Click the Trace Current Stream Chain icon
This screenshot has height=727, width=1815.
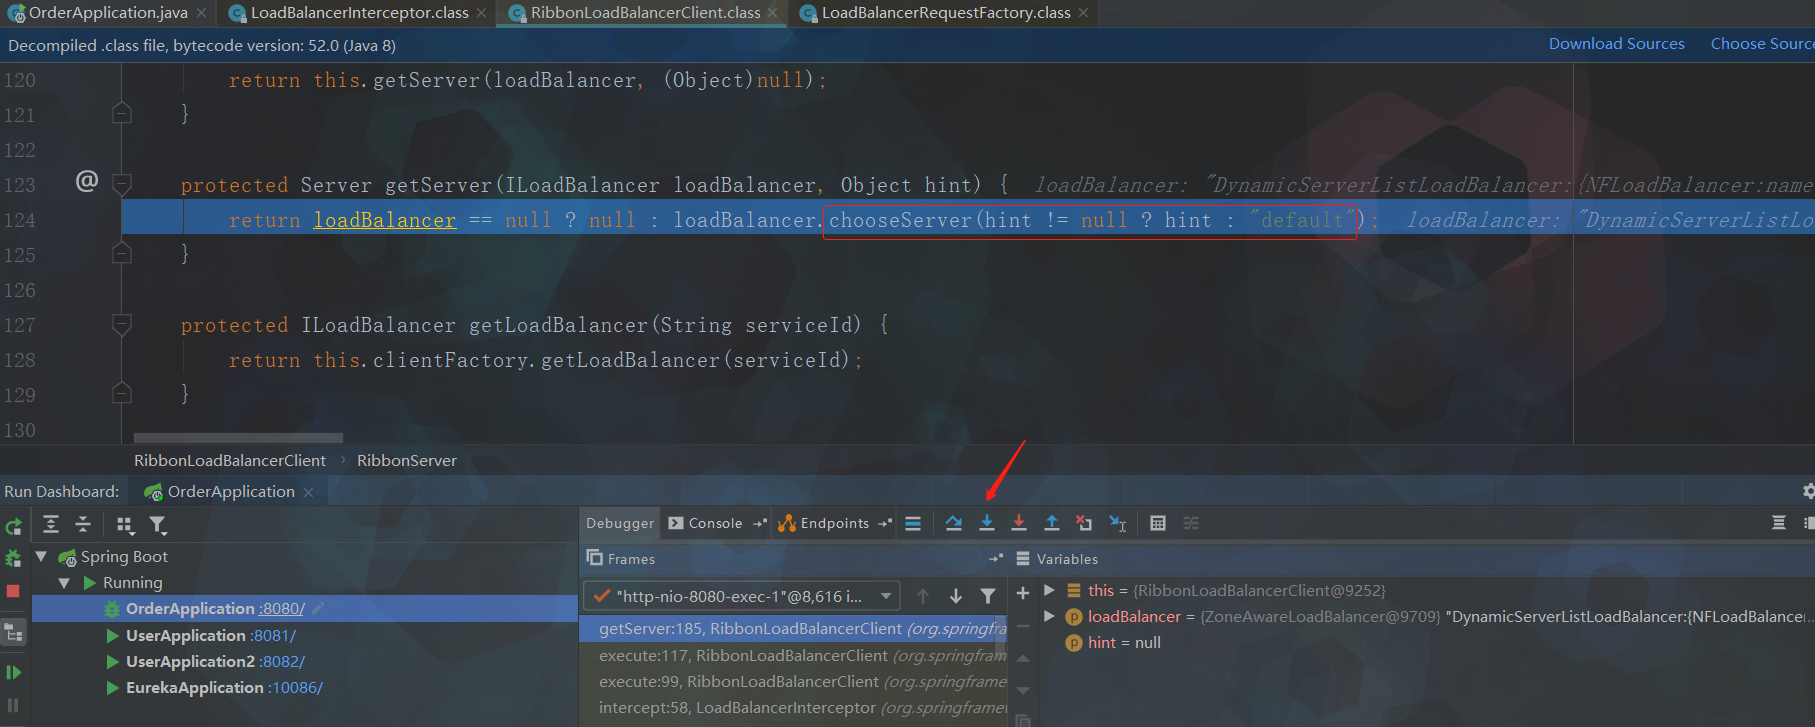[x=1191, y=523]
